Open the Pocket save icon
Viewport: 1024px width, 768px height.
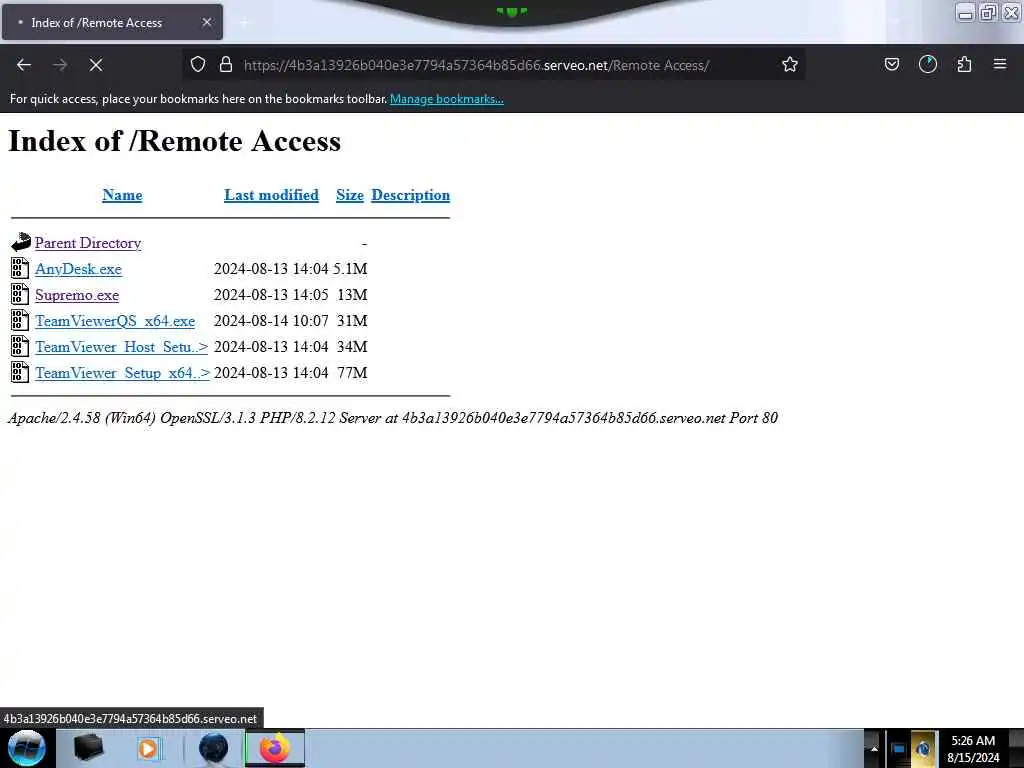[891, 64]
